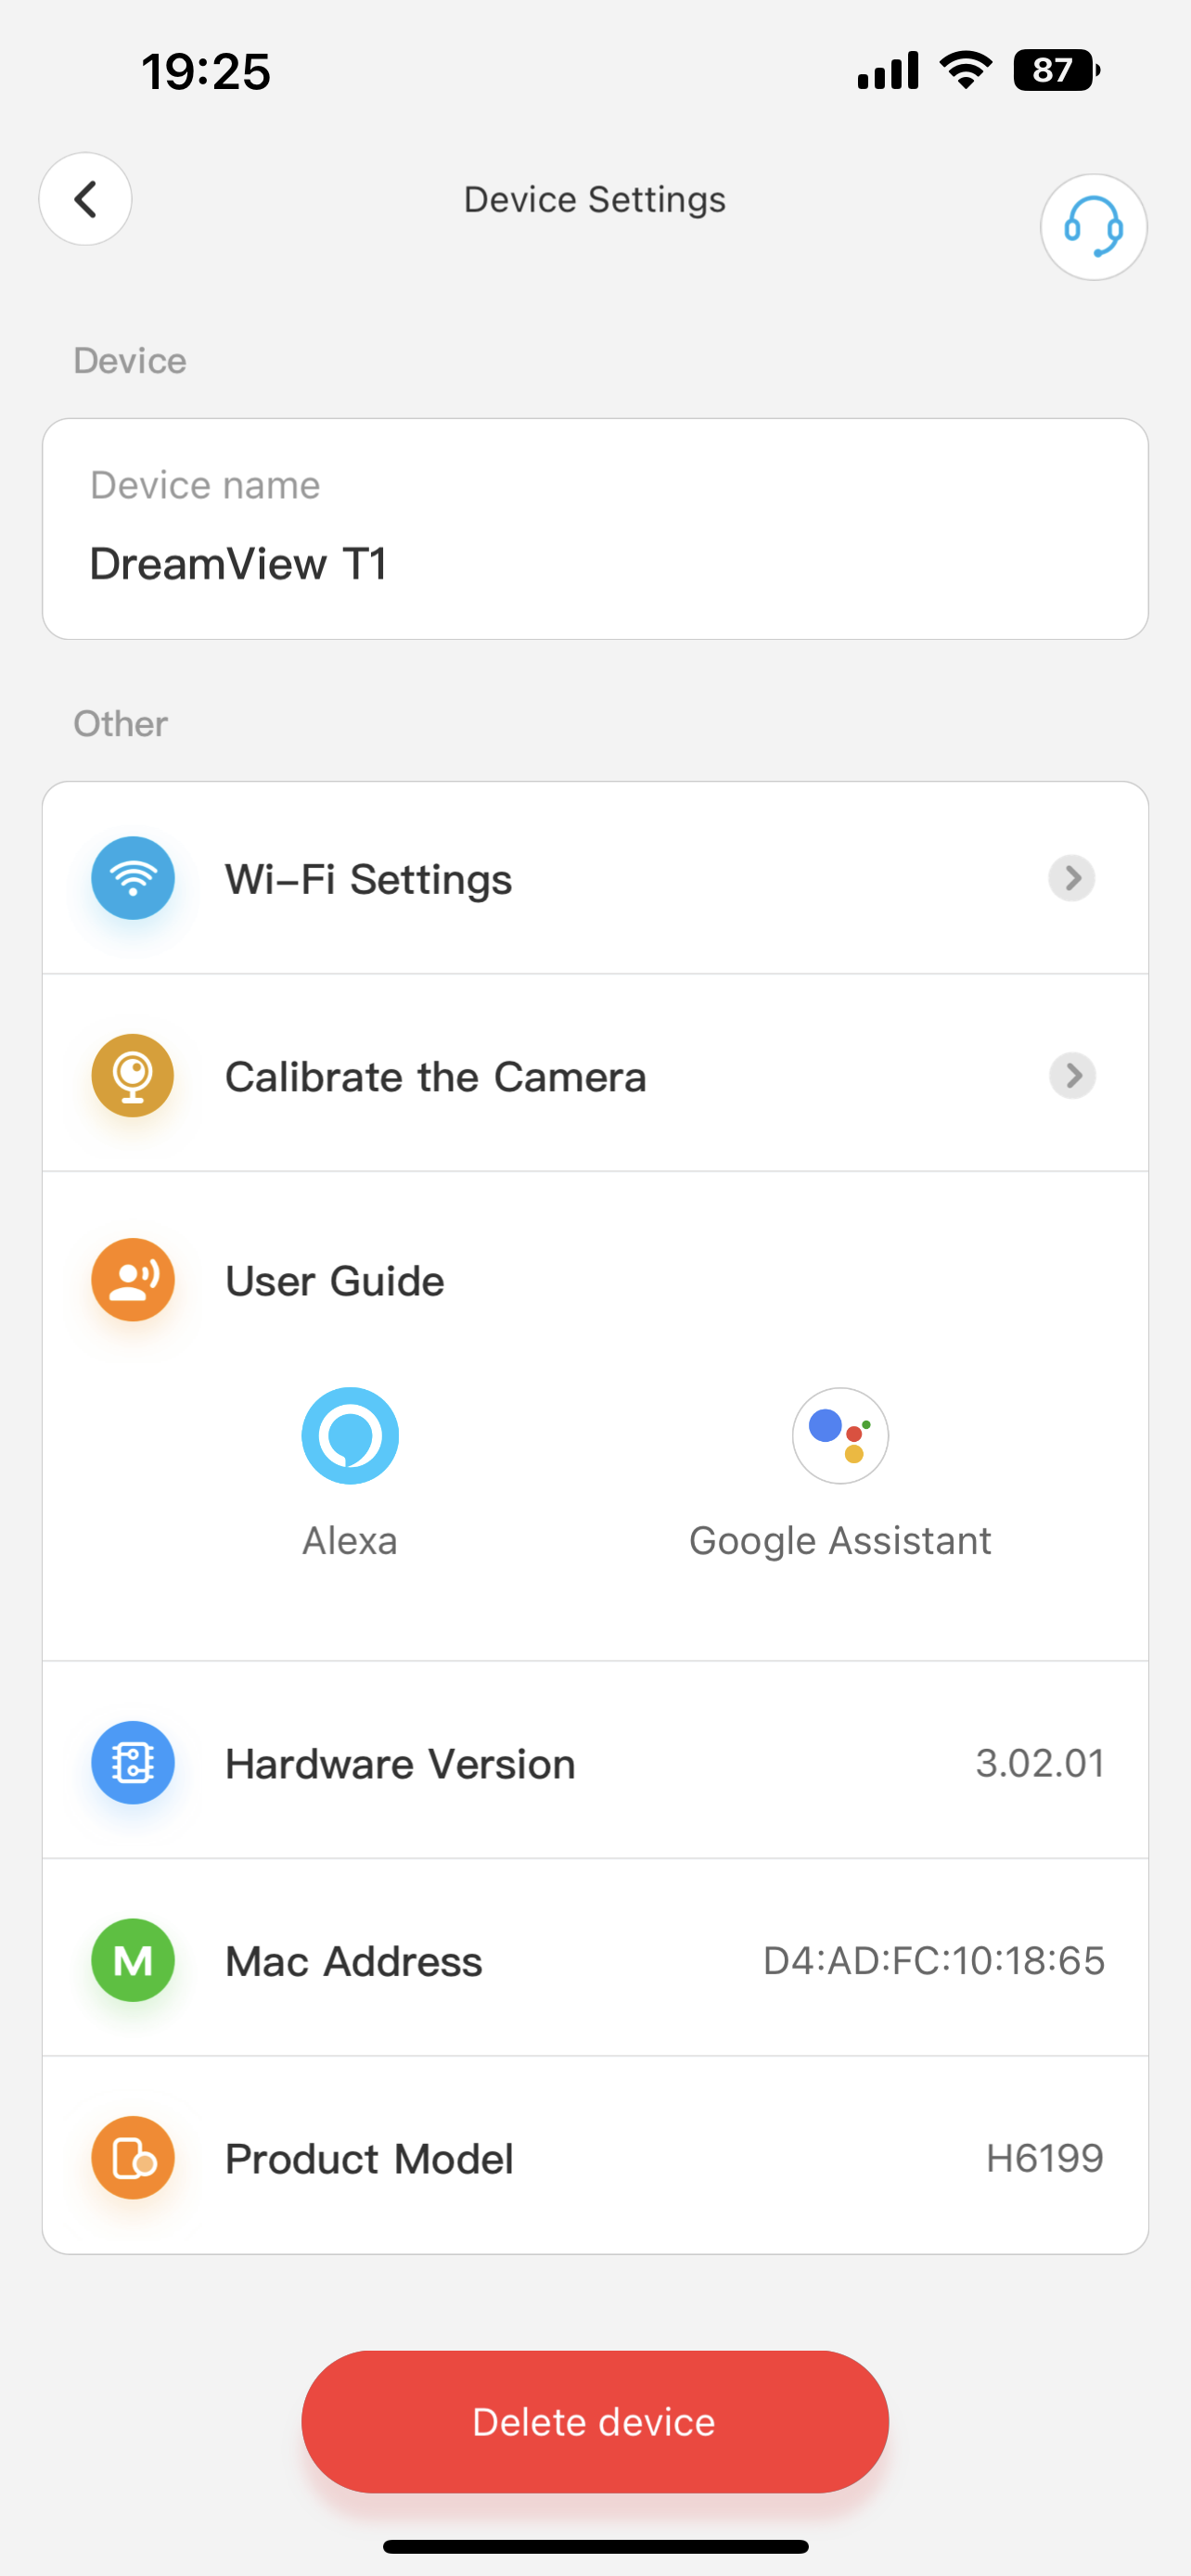Tap the blue Wi-Fi icon
The height and width of the screenshot is (2576, 1191).
(x=133, y=878)
